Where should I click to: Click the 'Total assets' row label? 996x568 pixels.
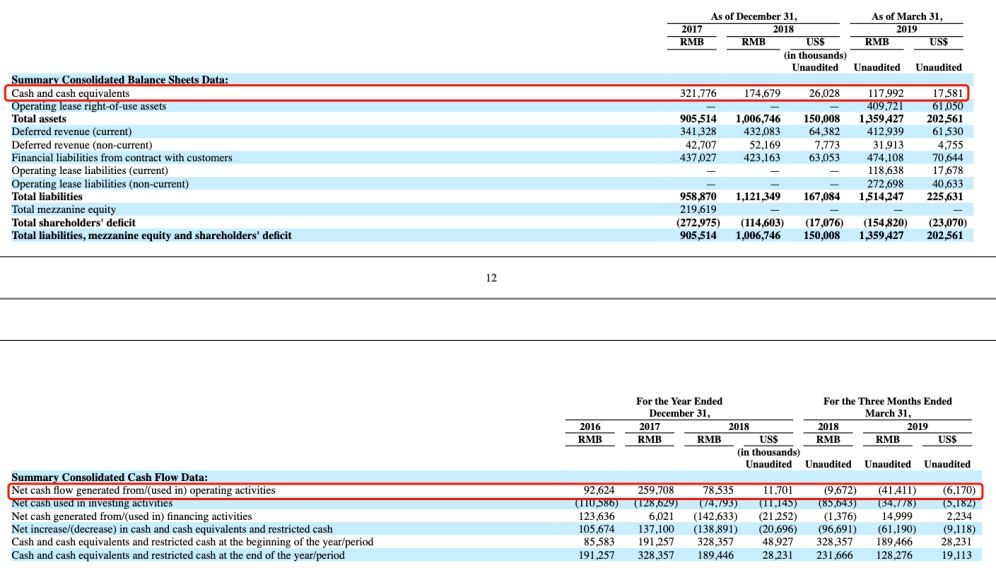point(38,119)
